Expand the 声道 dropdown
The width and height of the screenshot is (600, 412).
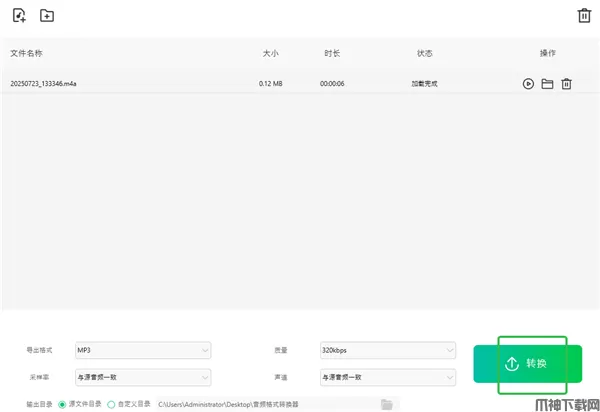(x=384, y=377)
